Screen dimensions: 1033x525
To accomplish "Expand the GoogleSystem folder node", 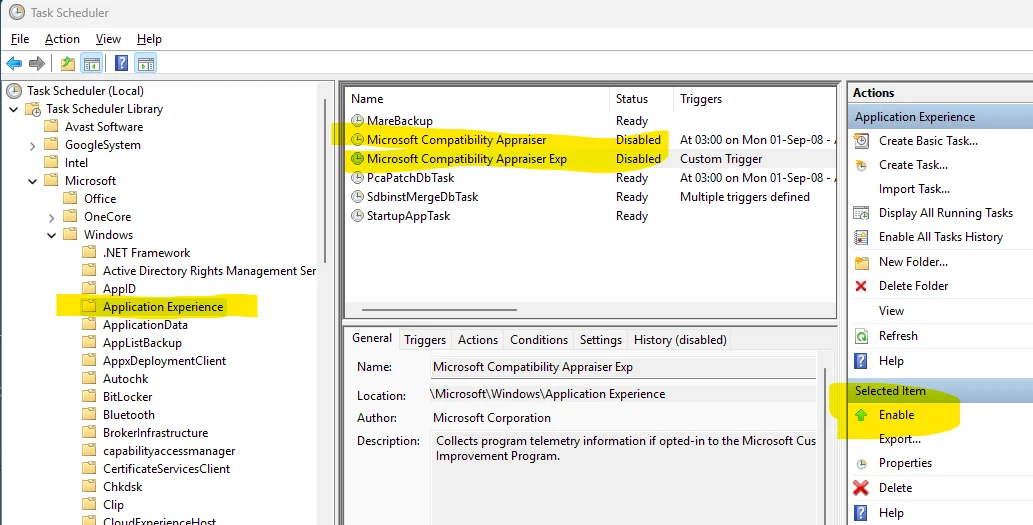I will tap(32, 146).
